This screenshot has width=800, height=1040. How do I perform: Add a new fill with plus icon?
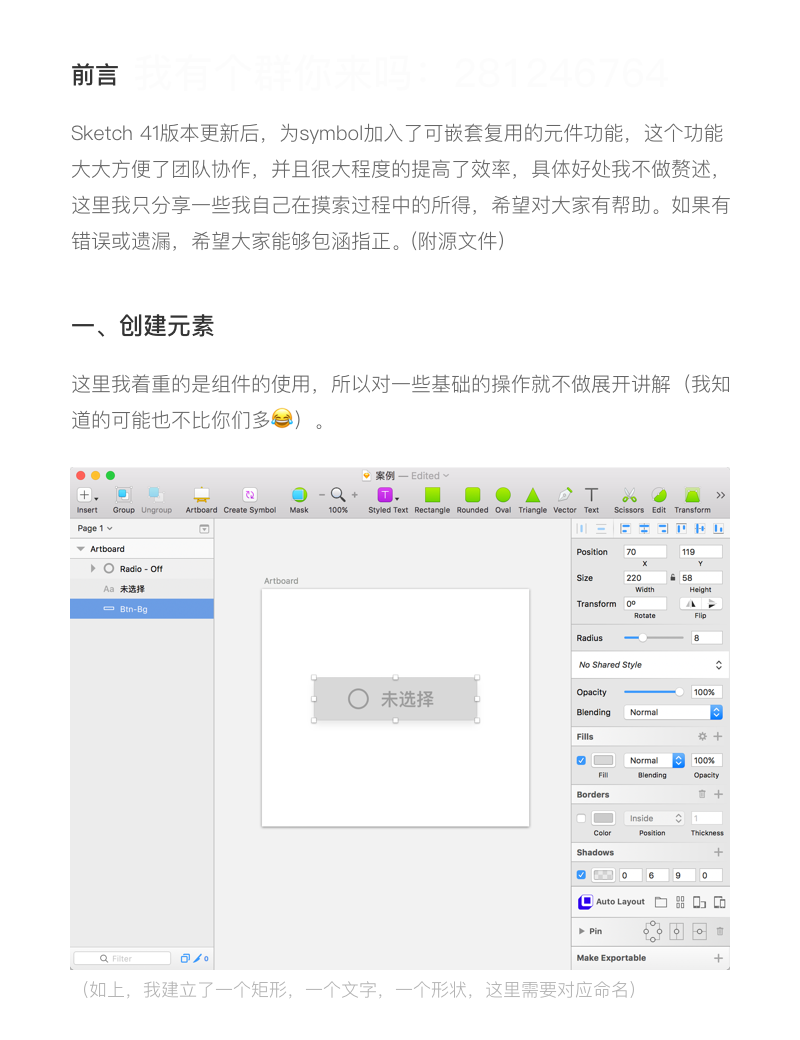pyautogui.click(x=718, y=736)
